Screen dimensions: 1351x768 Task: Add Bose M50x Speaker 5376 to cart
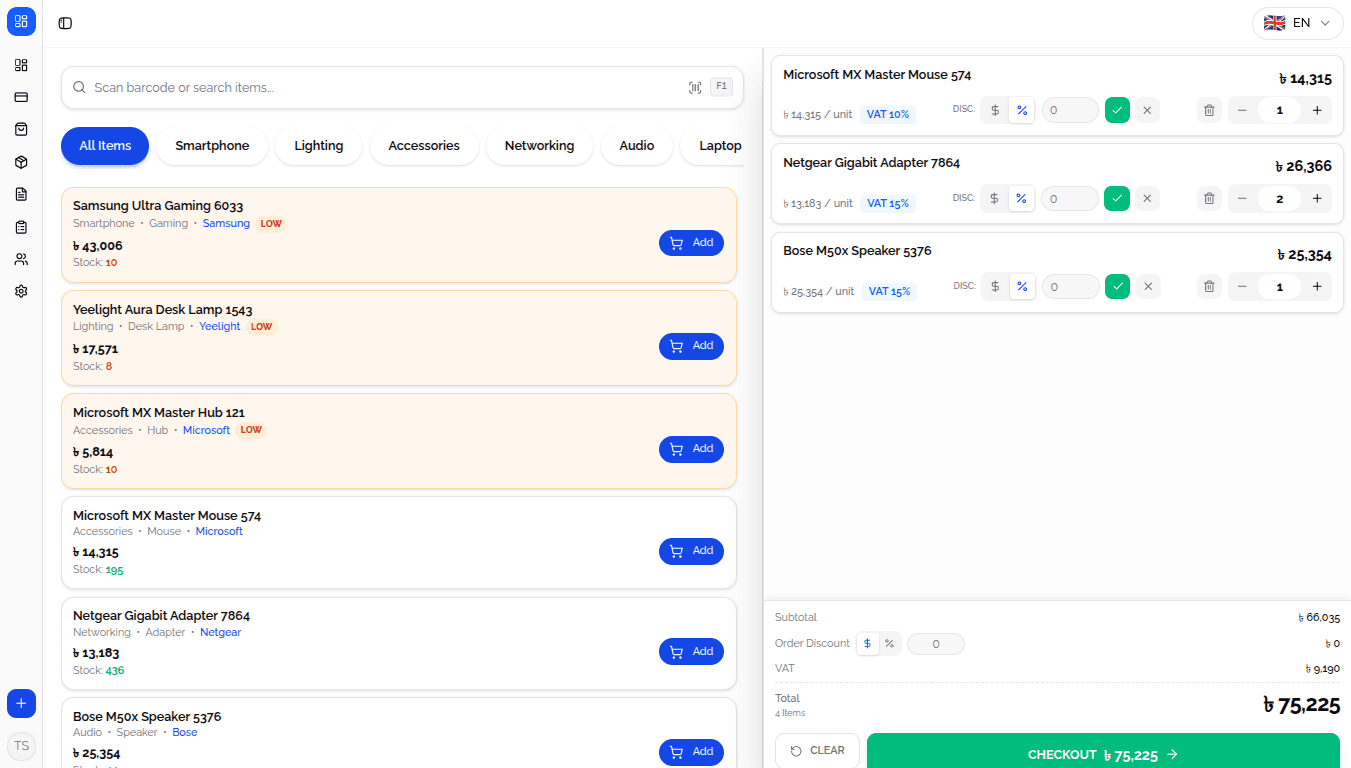point(691,752)
